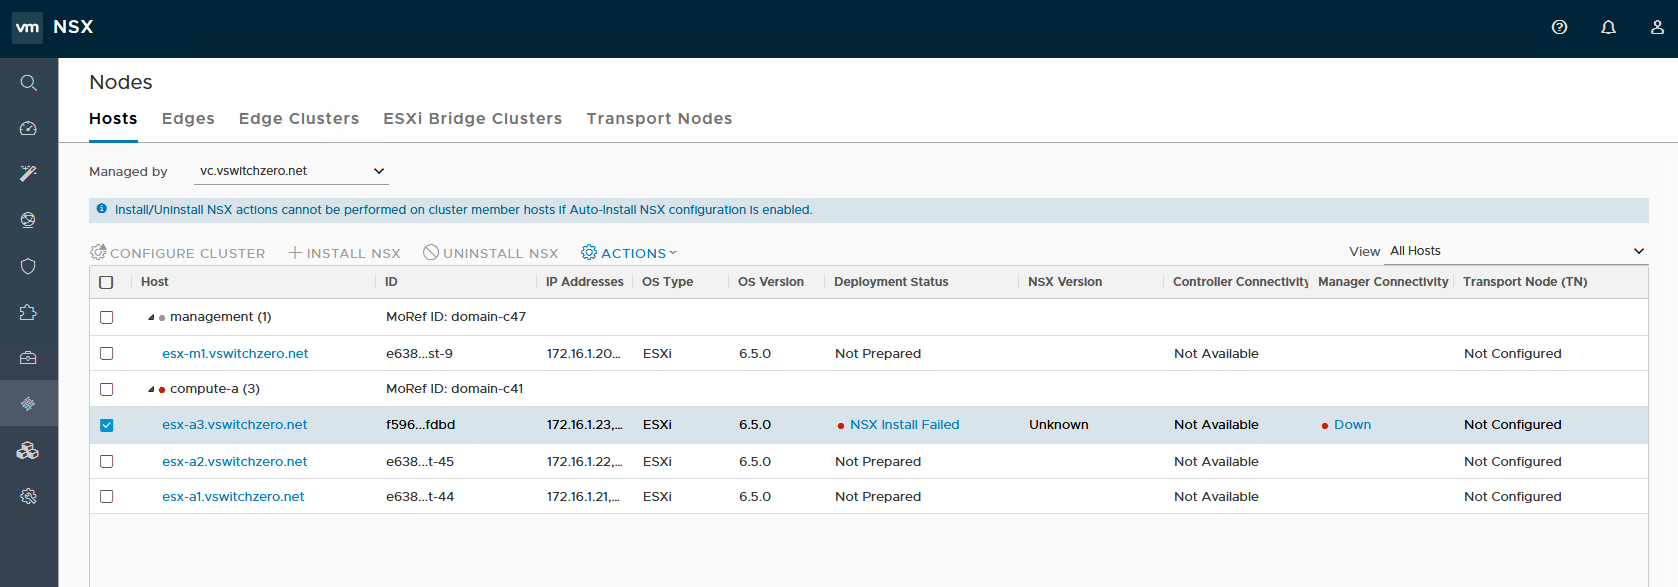
Task: Click the user account icon
Action: click(1657, 27)
